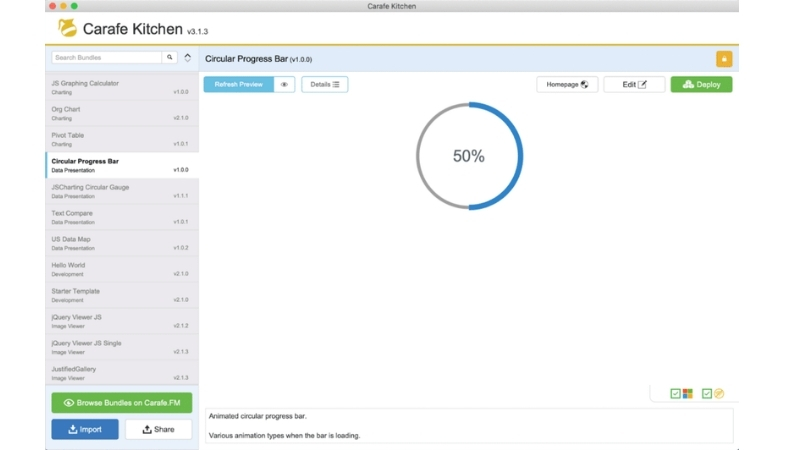800x450 pixels.
Task: Click the Windows compatibility logo icon
Action: 688,394
